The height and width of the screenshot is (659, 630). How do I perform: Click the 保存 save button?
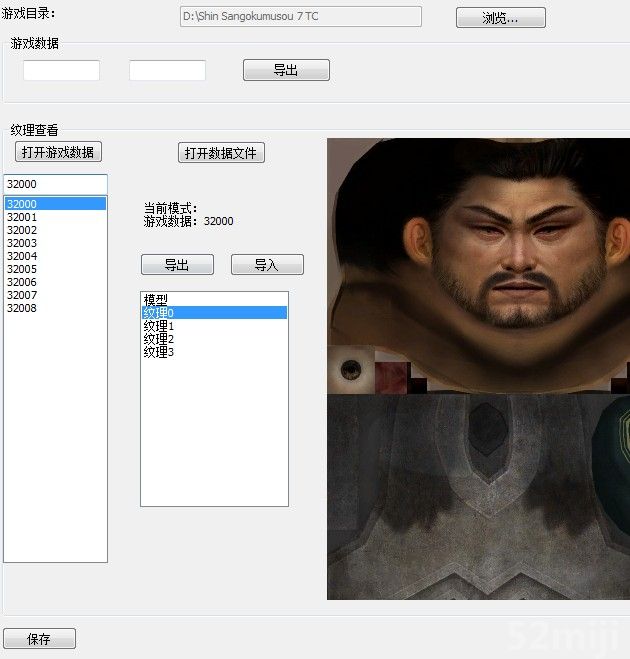(39, 639)
